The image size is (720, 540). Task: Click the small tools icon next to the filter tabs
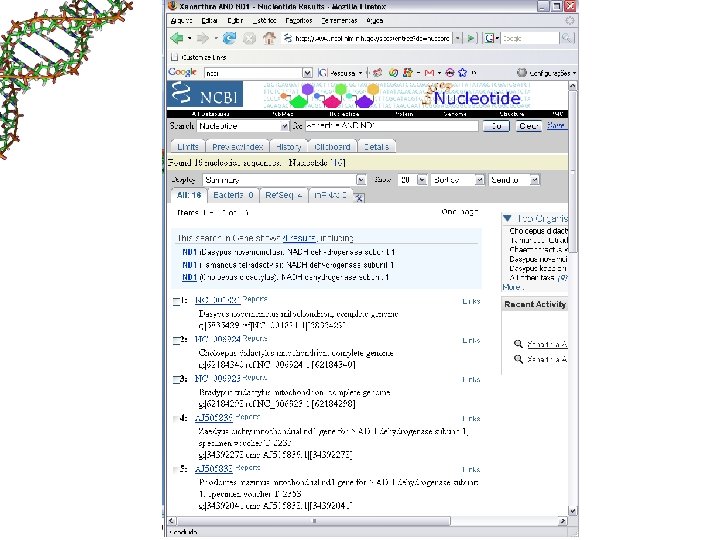click(360, 197)
